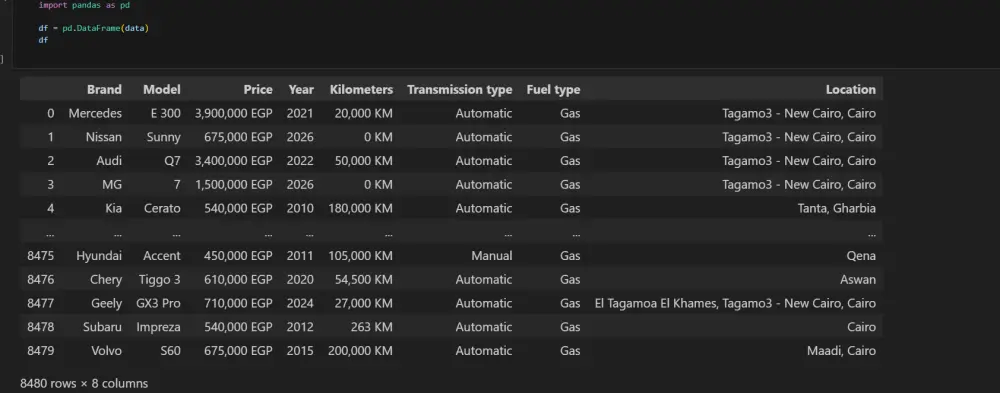Click the E 300 model cell
The width and height of the screenshot is (1000, 393).
[166, 114]
